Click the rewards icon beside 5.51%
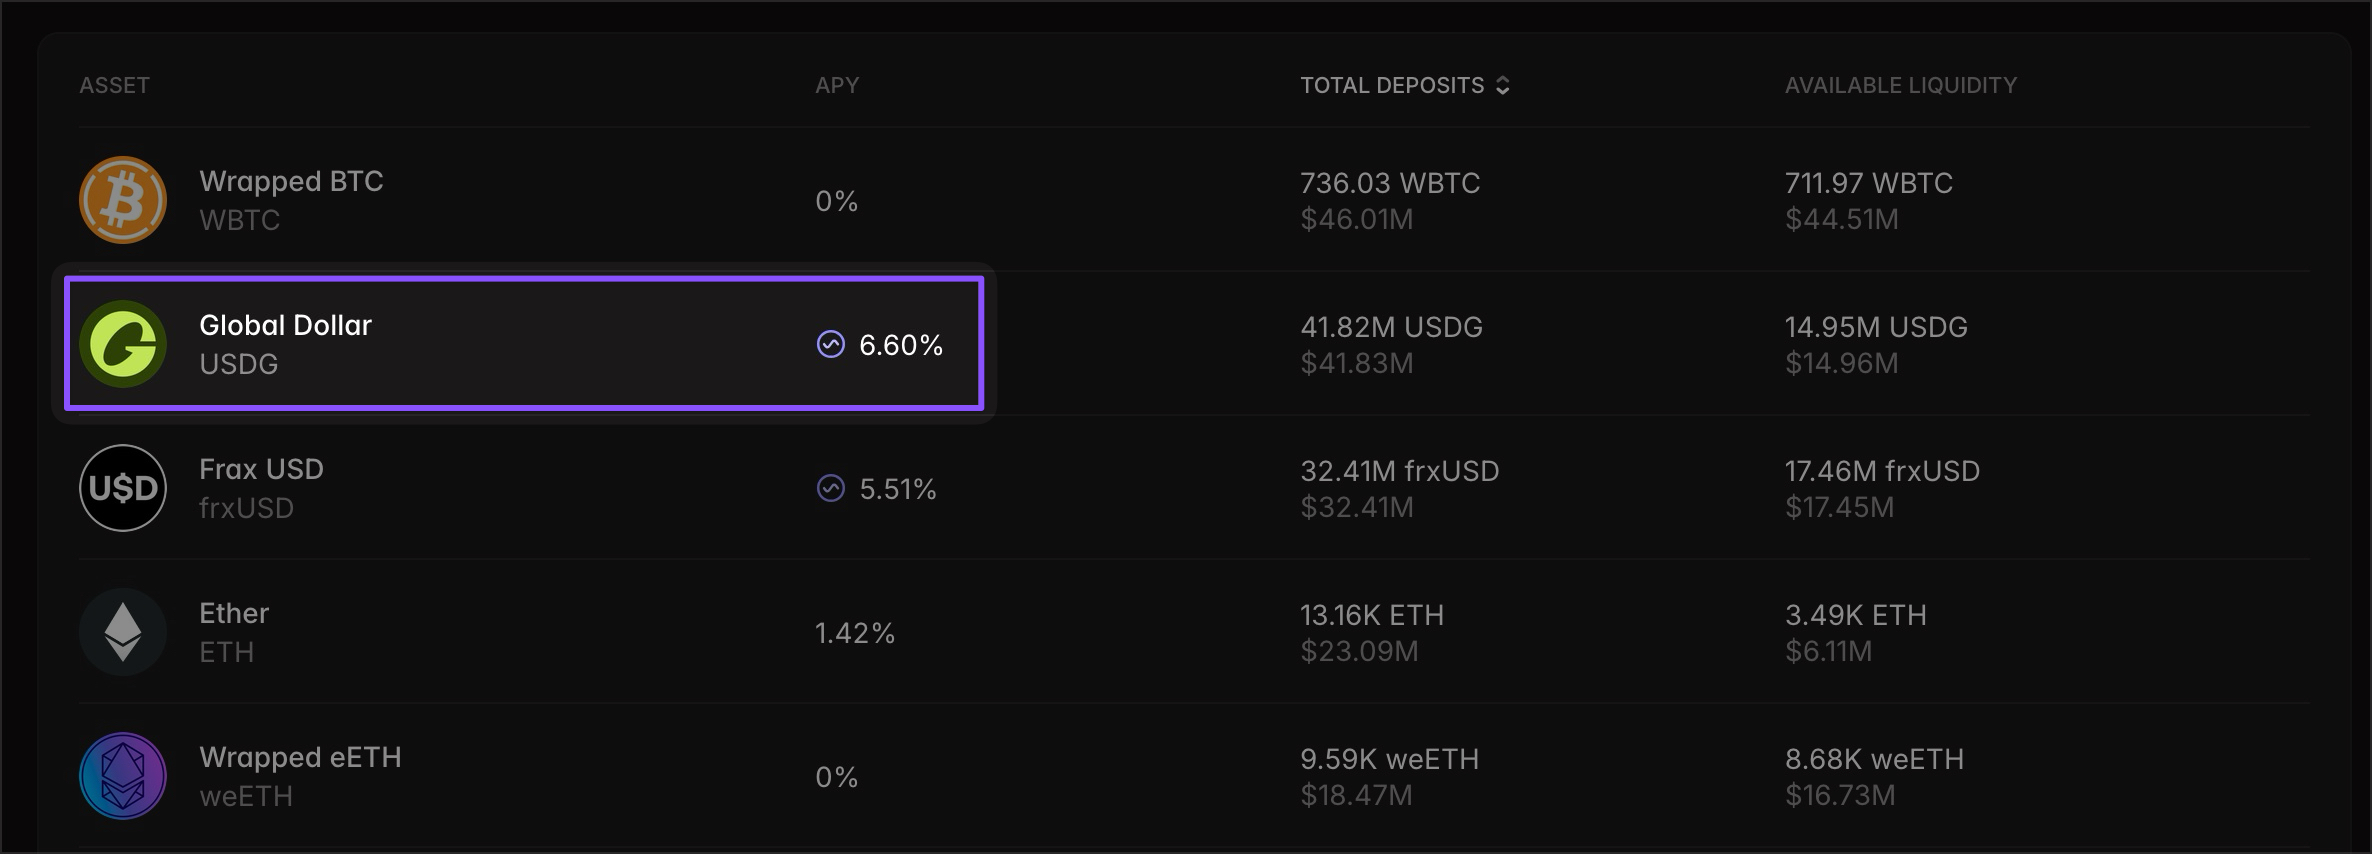 point(831,488)
